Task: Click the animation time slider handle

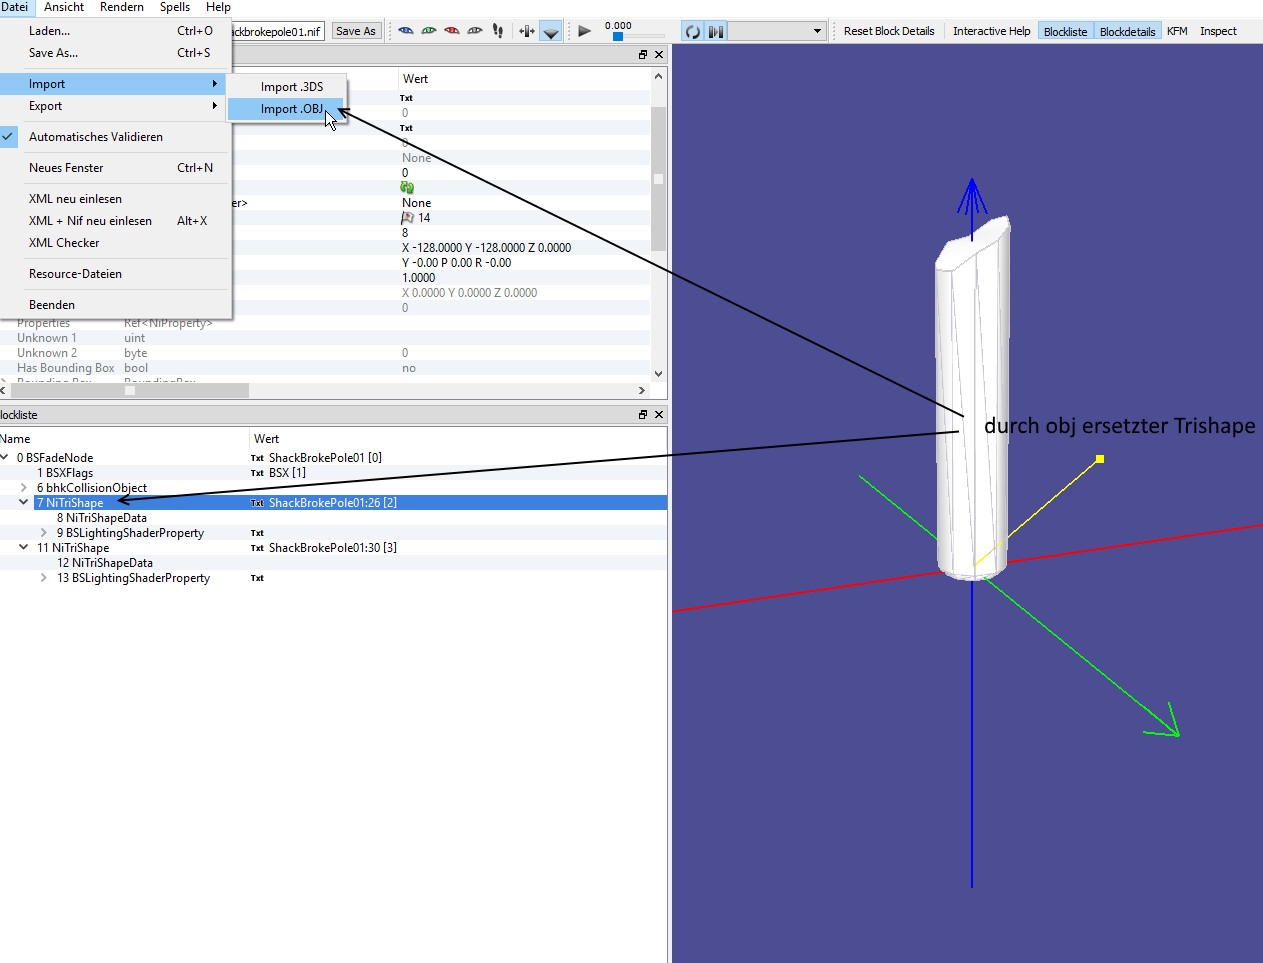Action: tap(618, 37)
